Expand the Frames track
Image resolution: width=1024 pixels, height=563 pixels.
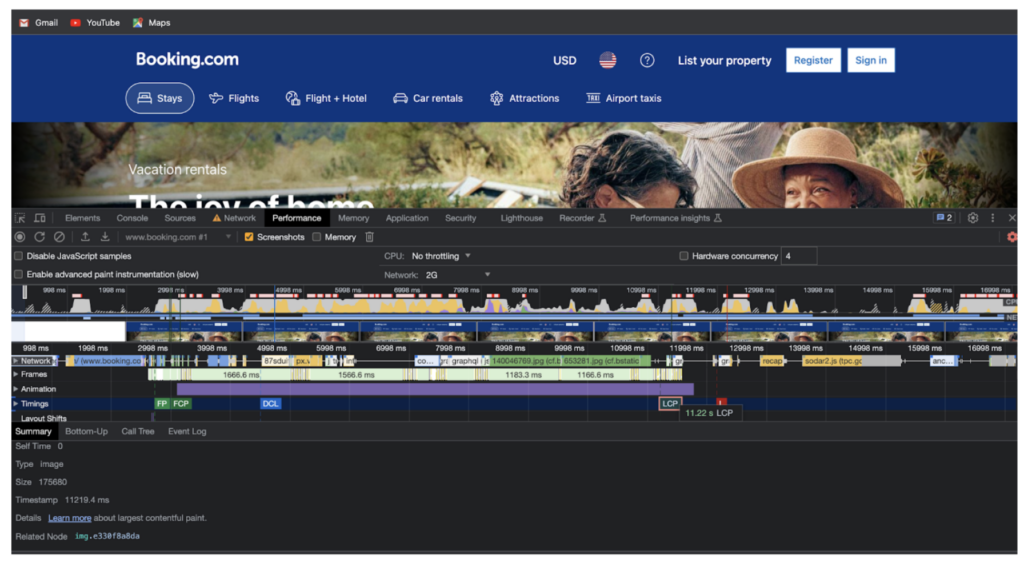15,374
